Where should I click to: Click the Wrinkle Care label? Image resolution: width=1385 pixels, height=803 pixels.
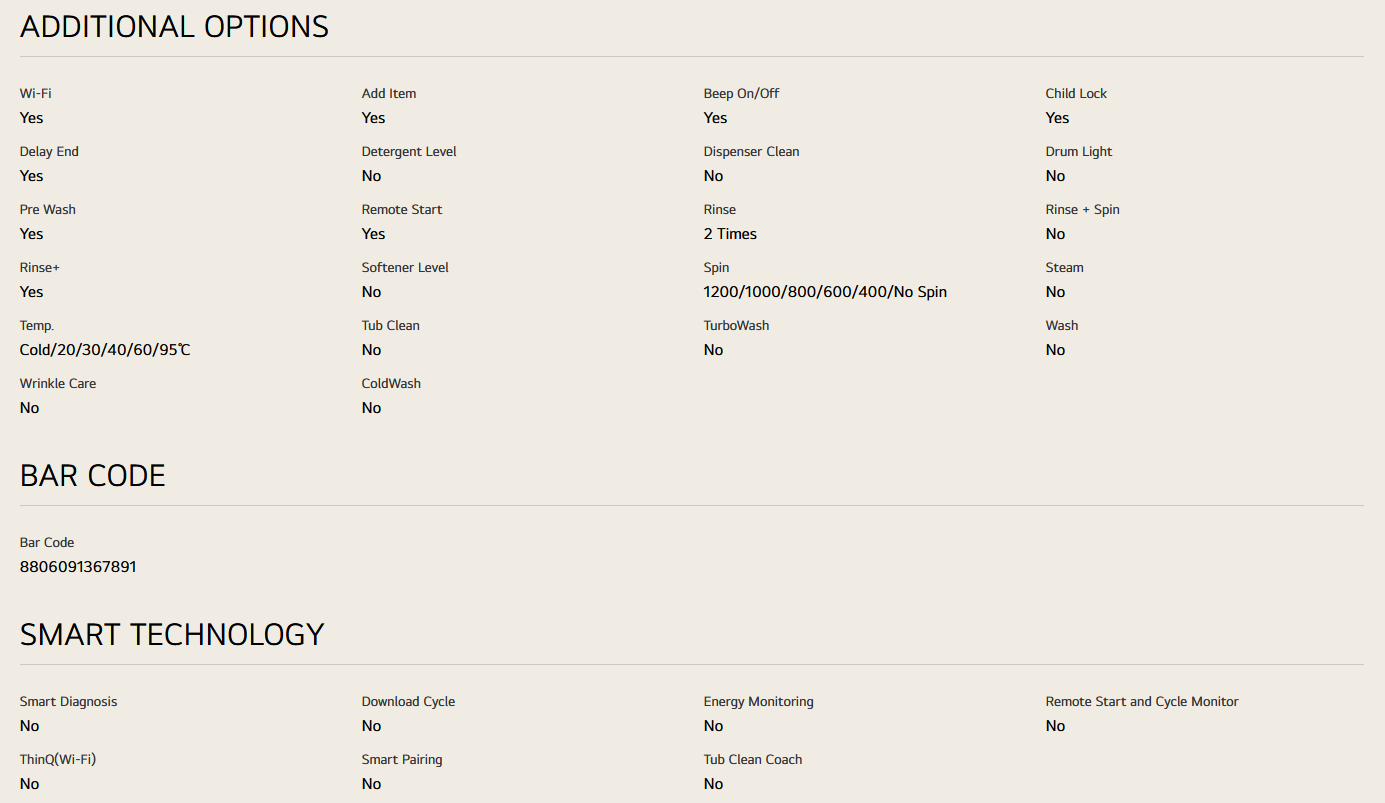pos(58,384)
